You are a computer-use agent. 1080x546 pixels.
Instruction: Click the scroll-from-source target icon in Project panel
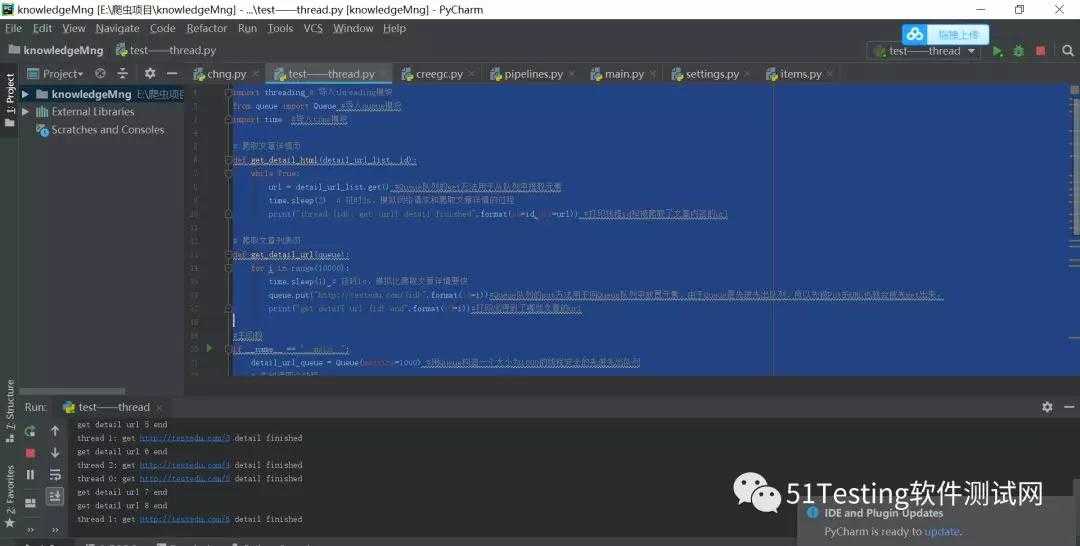(101, 74)
